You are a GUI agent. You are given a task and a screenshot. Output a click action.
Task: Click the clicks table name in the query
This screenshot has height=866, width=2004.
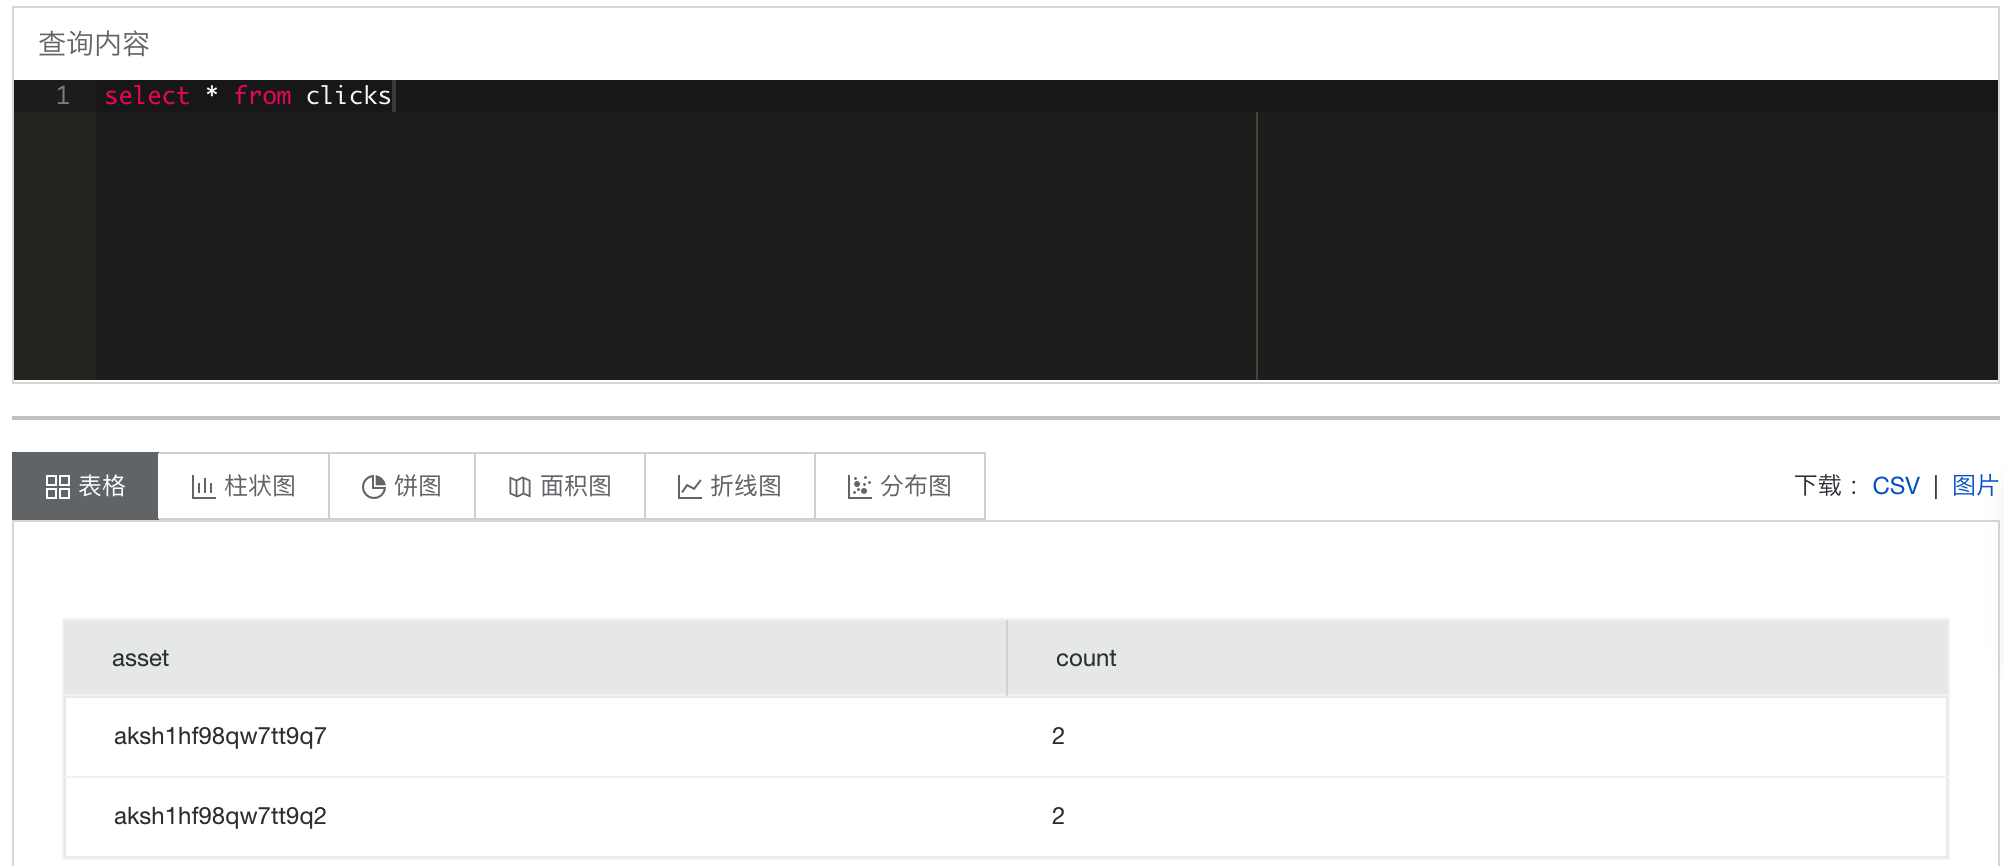tap(348, 96)
